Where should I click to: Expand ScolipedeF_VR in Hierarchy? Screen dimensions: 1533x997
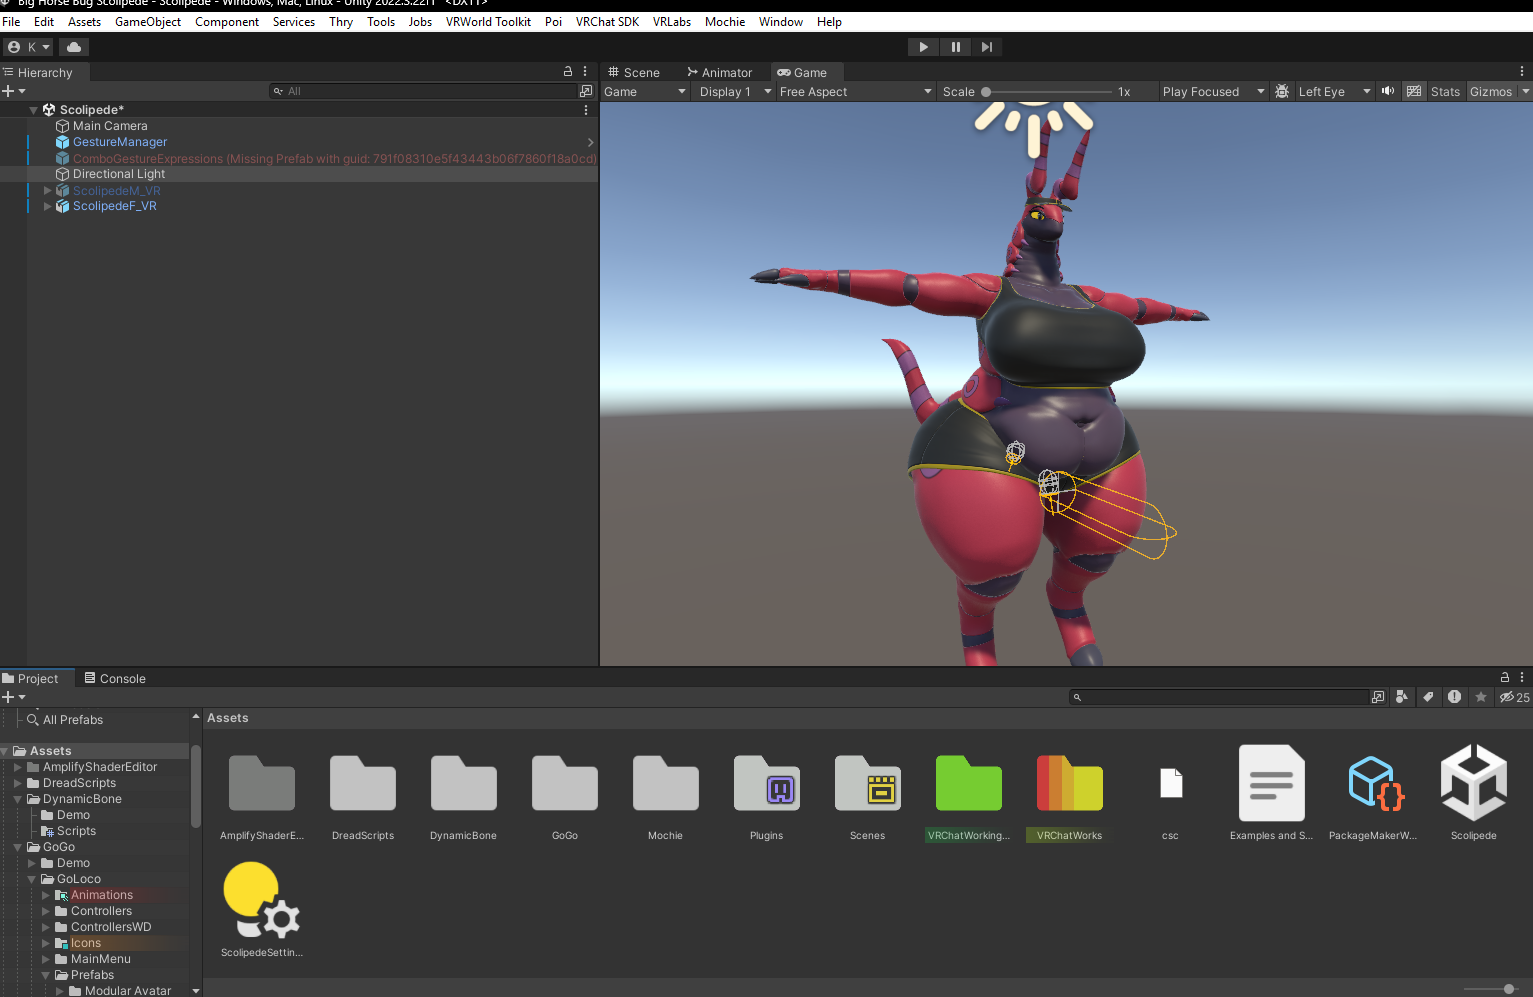coord(47,206)
